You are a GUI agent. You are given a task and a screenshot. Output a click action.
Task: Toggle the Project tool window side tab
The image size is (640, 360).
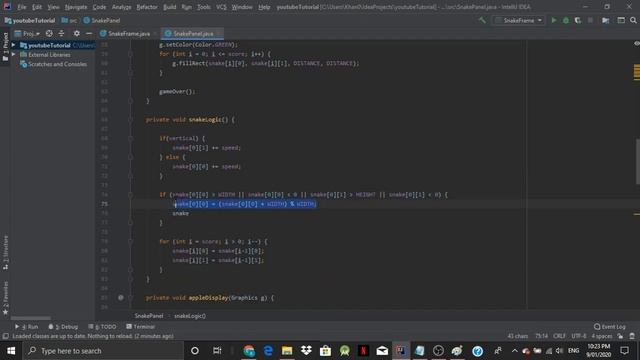point(5,47)
